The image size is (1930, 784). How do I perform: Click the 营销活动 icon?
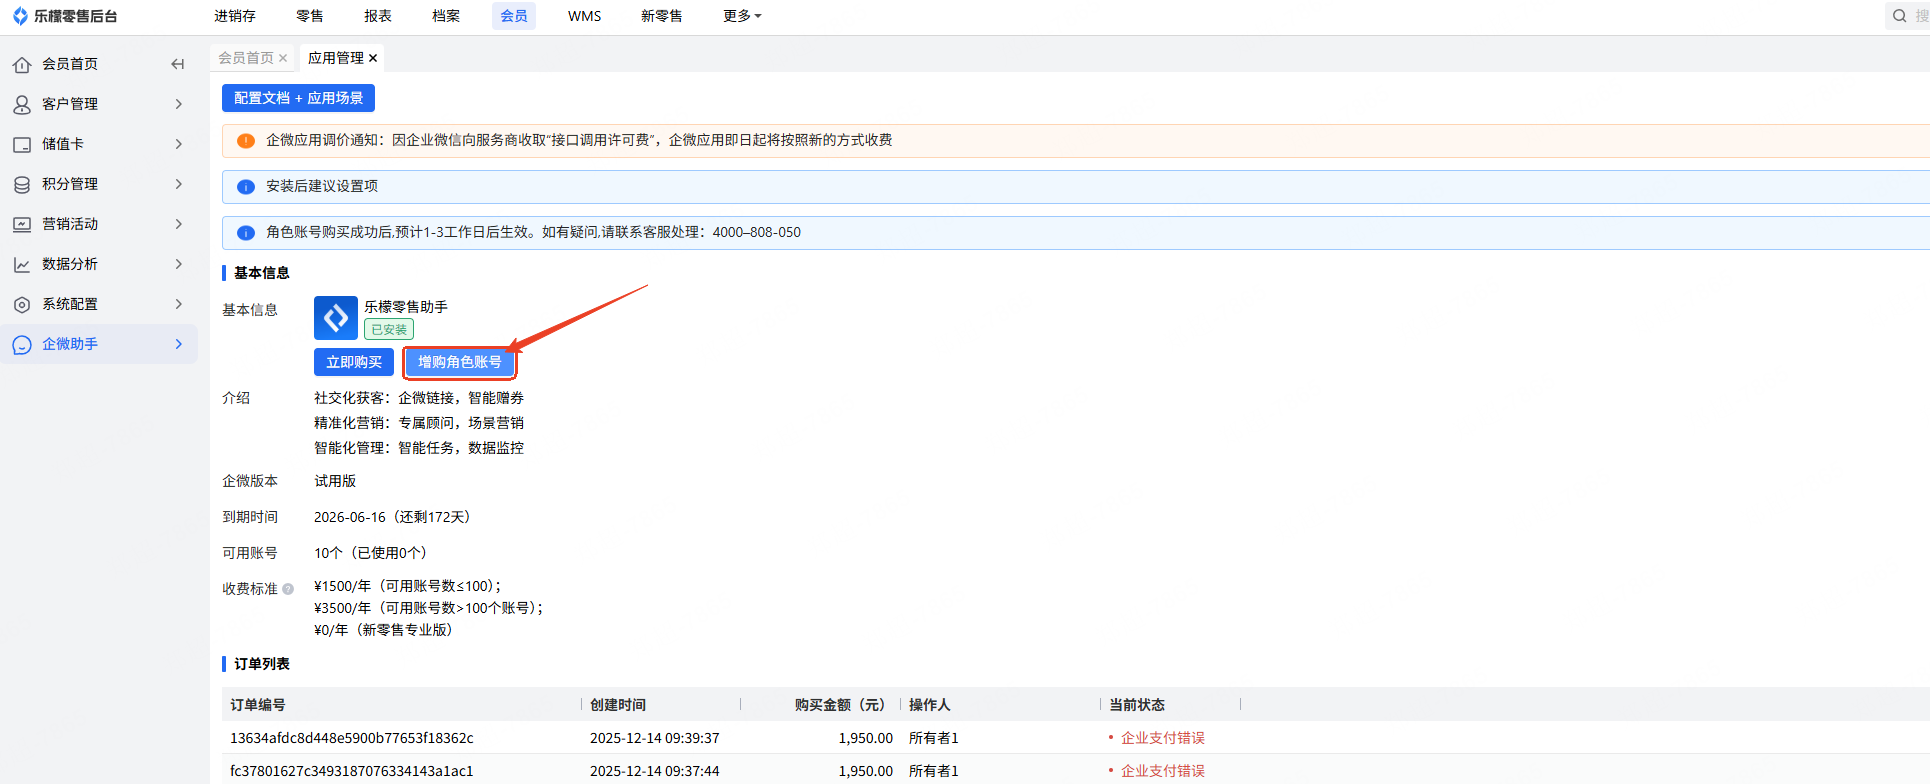tap(22, 224)
